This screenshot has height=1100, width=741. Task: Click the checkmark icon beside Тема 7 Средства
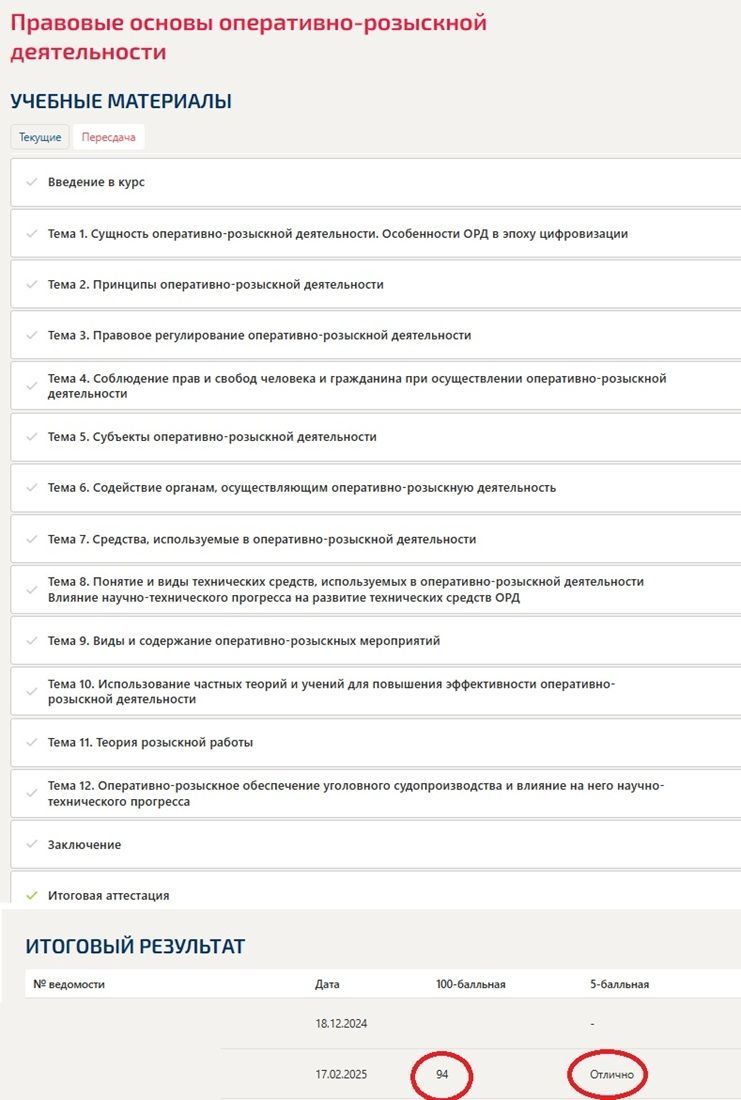click(32, 539)
